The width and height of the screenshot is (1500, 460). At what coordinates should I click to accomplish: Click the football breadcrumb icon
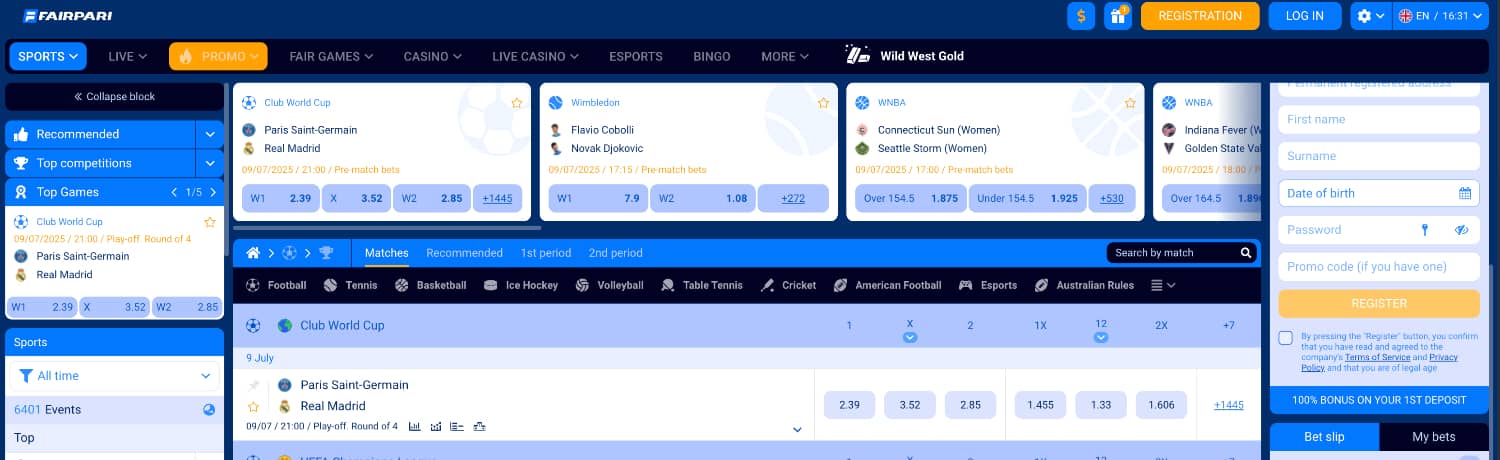coord(290,253)
